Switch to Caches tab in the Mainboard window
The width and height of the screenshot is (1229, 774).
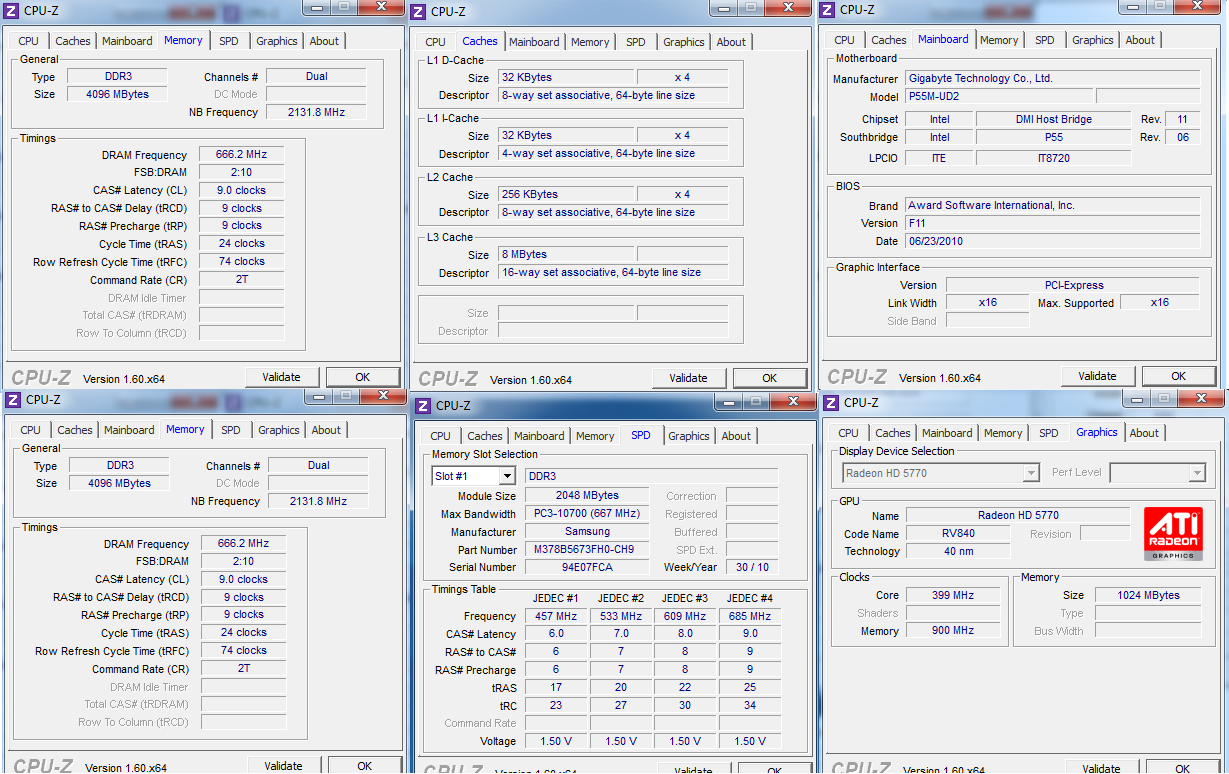pyautogui.click(x=888, y=40)
